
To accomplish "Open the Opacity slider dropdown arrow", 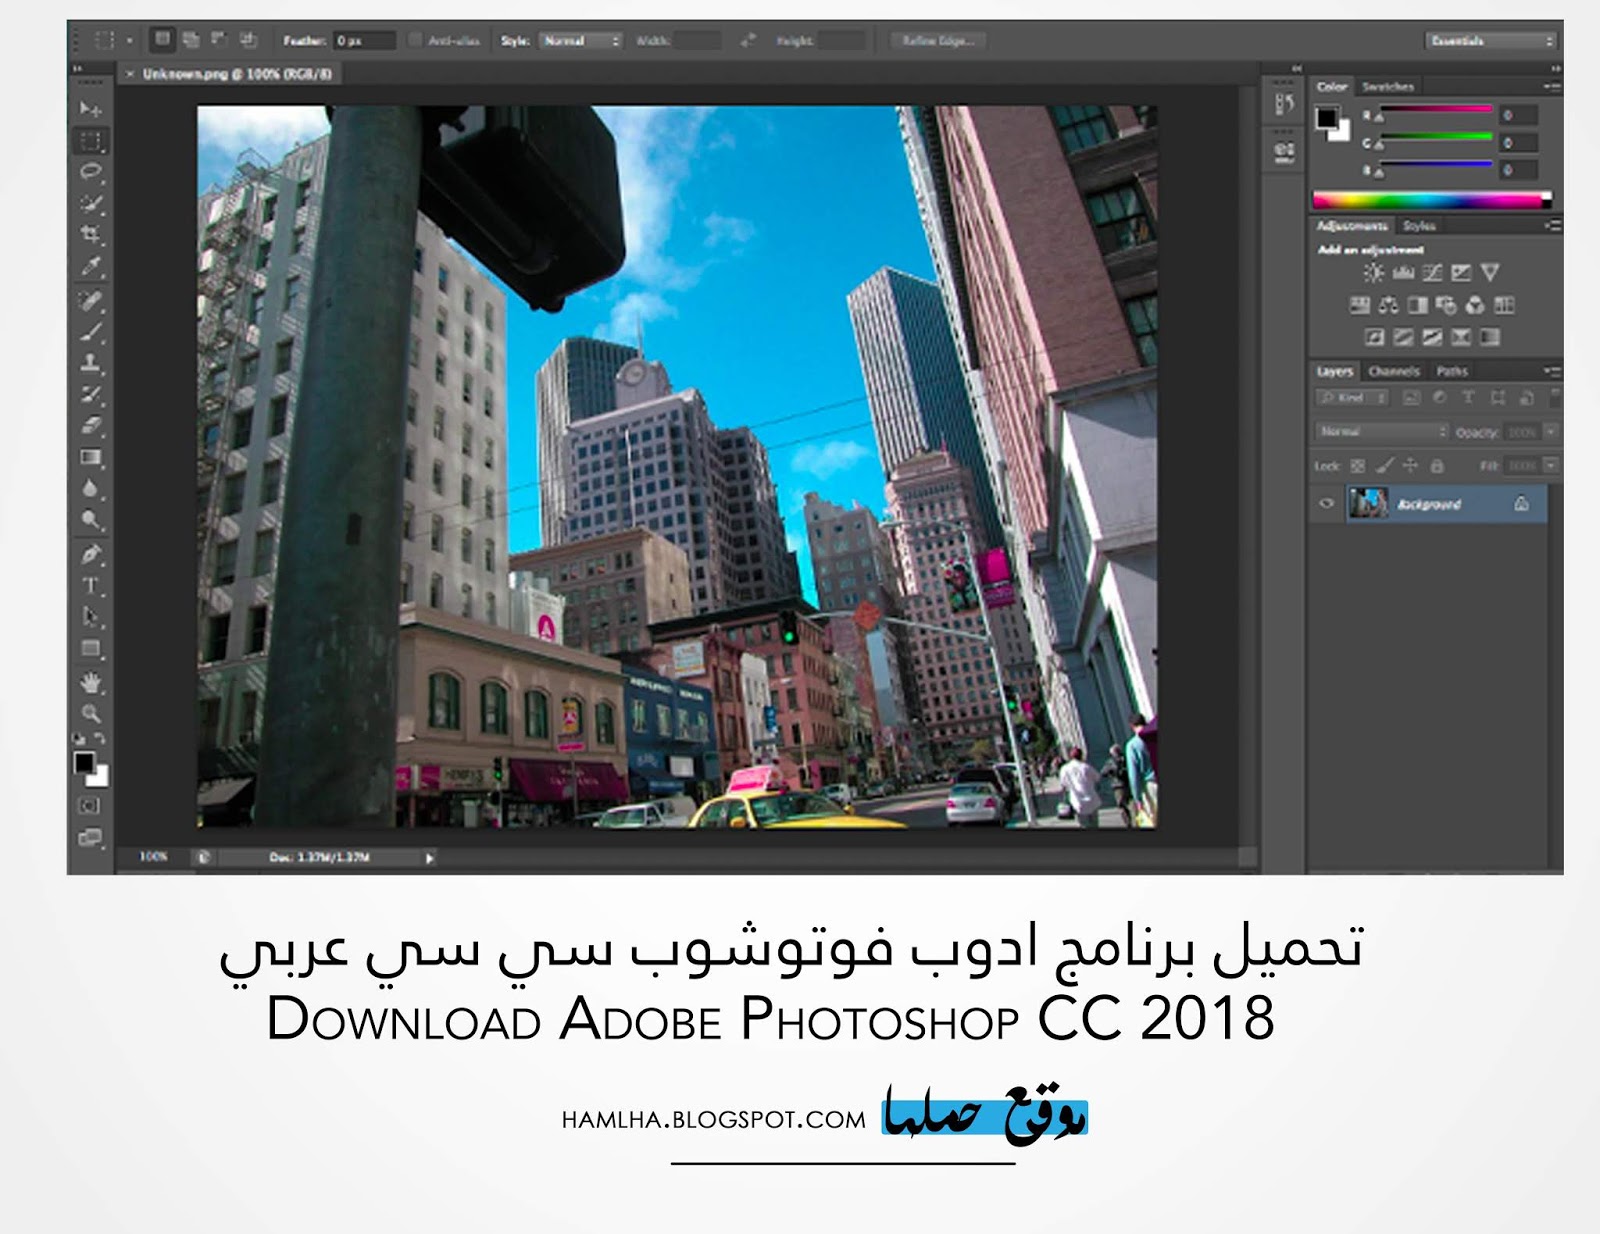I will (x=1551, y=432).
